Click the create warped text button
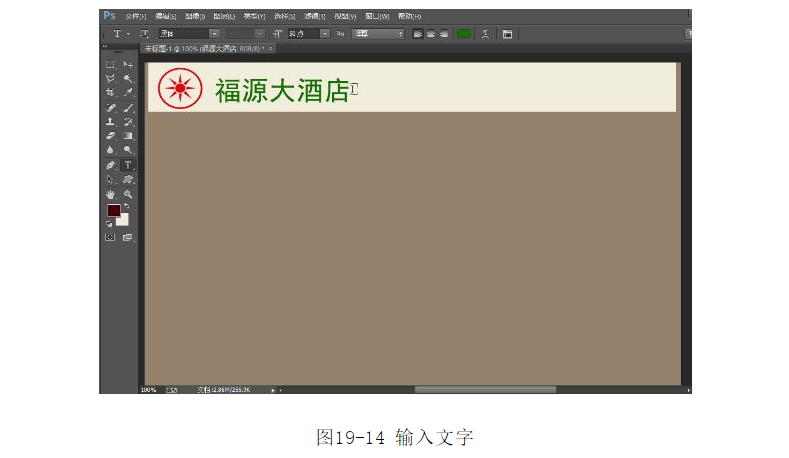This screenshot has width=789, height=458. point(486,33)
